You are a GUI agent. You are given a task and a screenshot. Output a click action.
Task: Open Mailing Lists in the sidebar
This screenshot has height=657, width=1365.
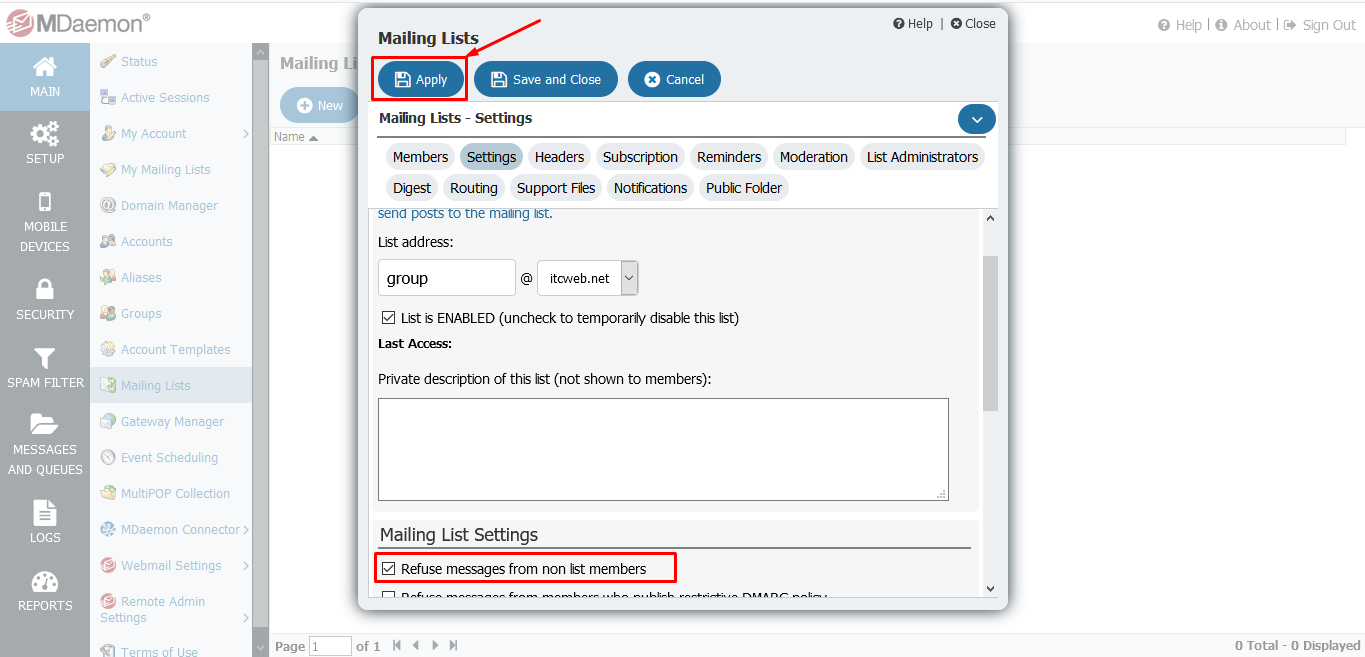171,385
